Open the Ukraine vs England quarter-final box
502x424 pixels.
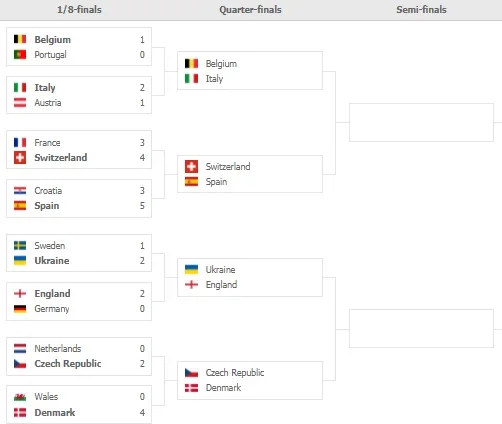[250, 277]
